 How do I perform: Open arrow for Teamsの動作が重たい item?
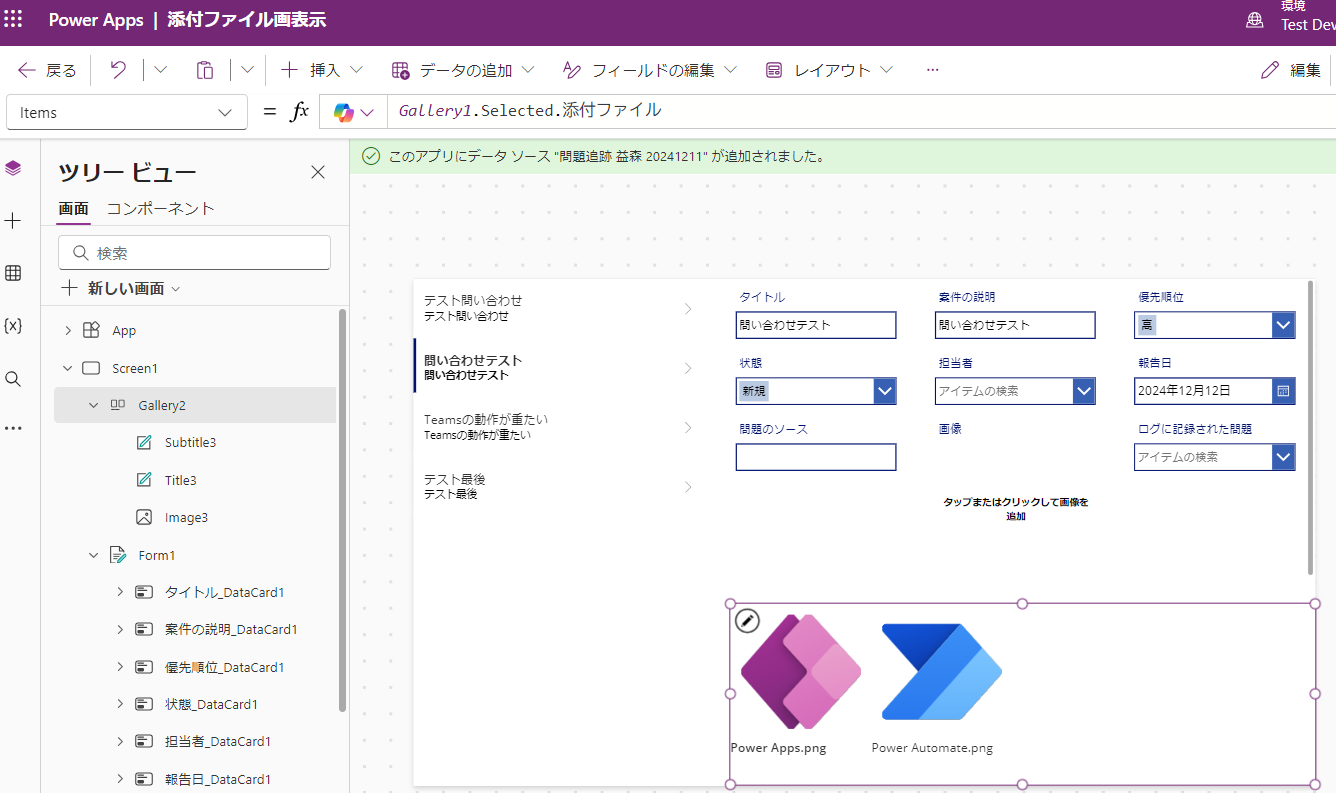pos(688,428)
